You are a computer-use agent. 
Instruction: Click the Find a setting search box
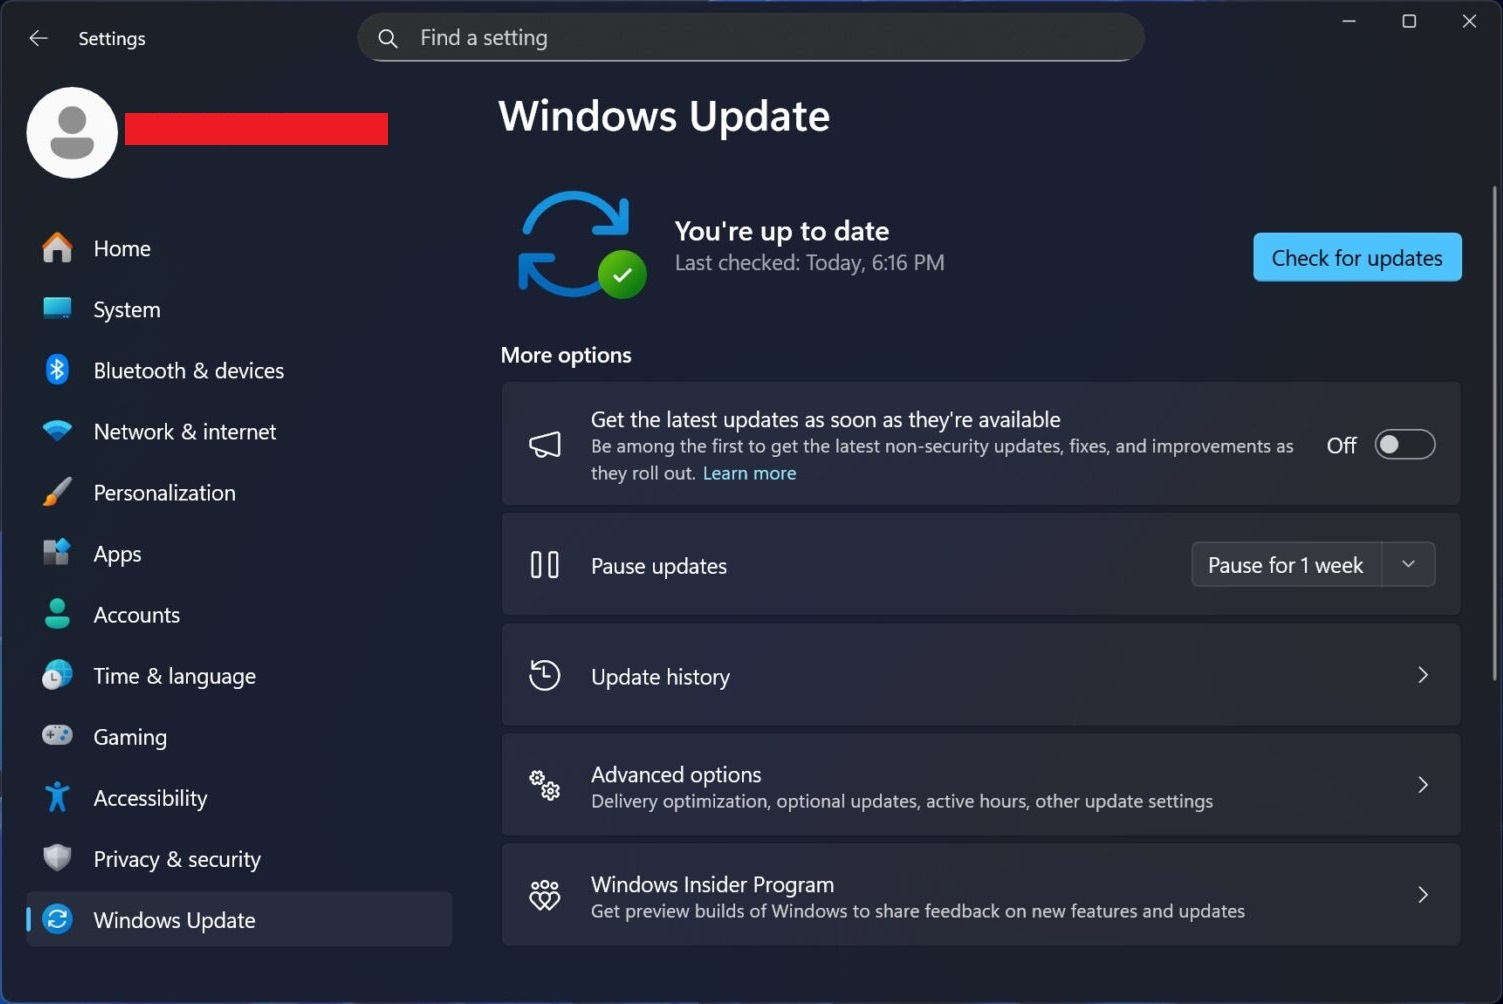(750, 38)
